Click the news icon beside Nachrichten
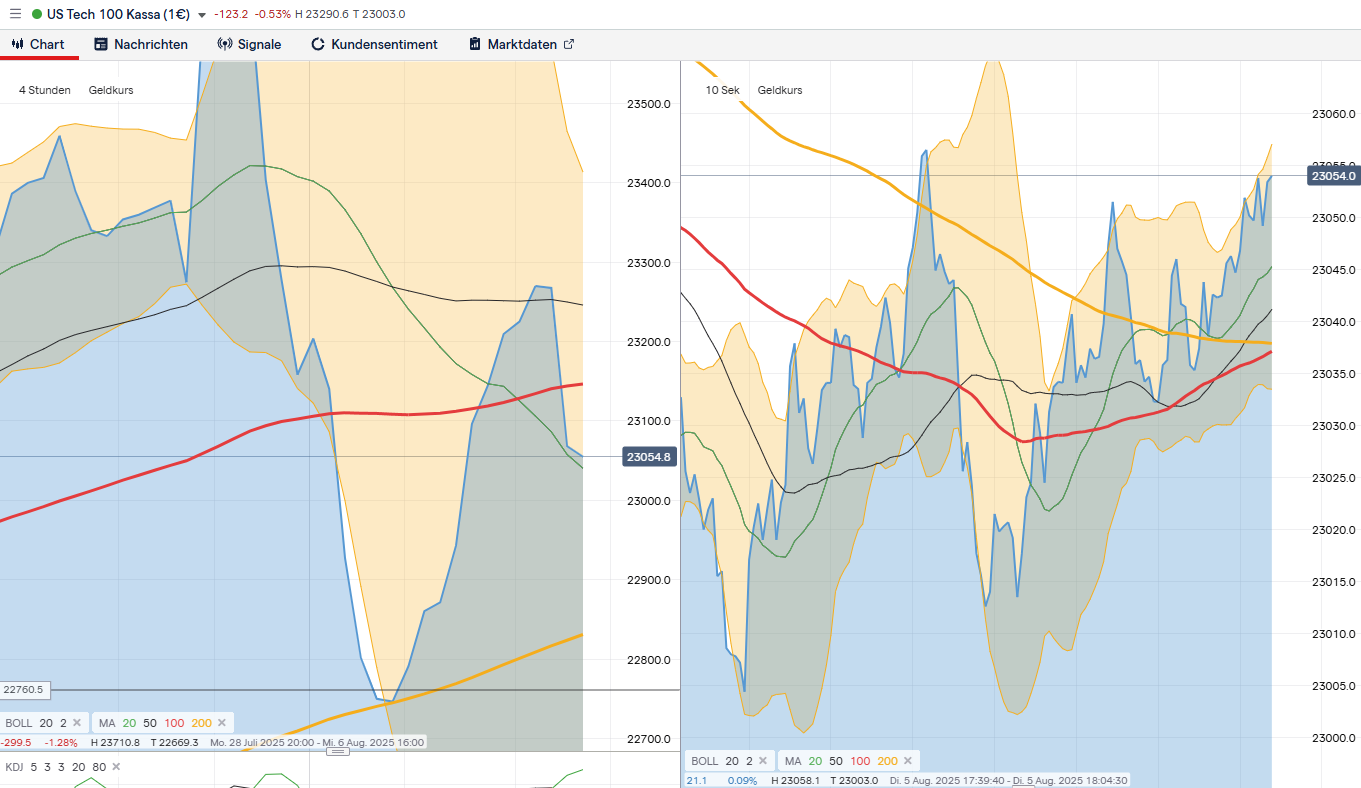 click(100, 44)
